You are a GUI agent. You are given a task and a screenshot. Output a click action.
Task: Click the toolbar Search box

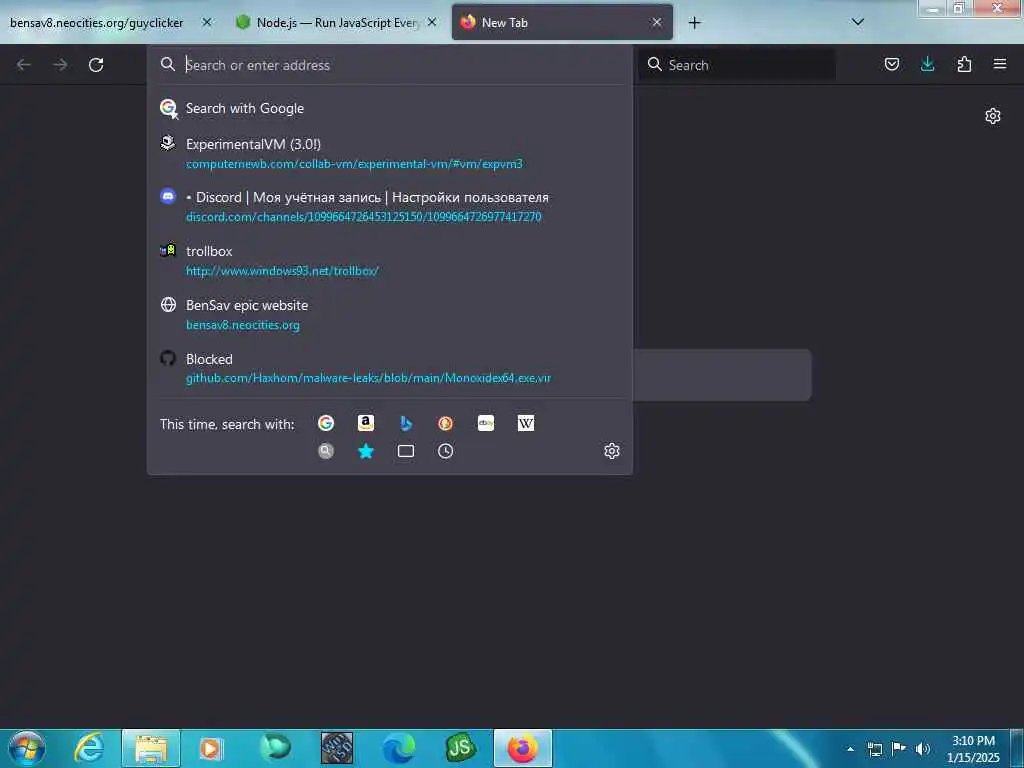[x=737, y=65]
